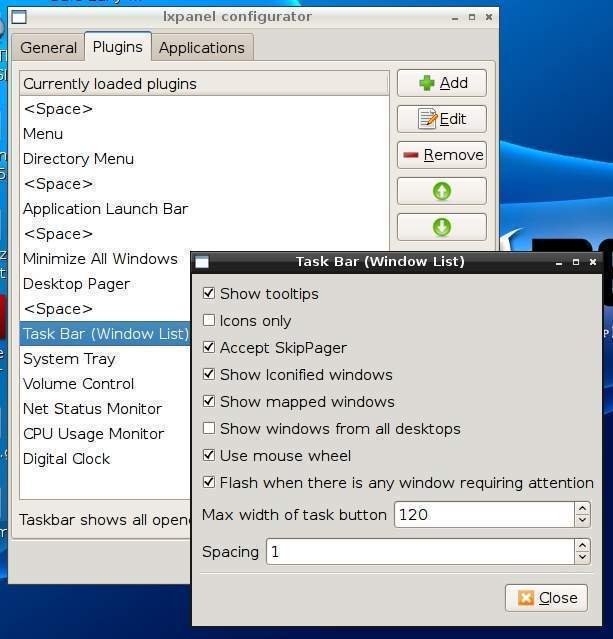
Task: Open lxpanel configurator window menu icon
Action: pos(19,17)
